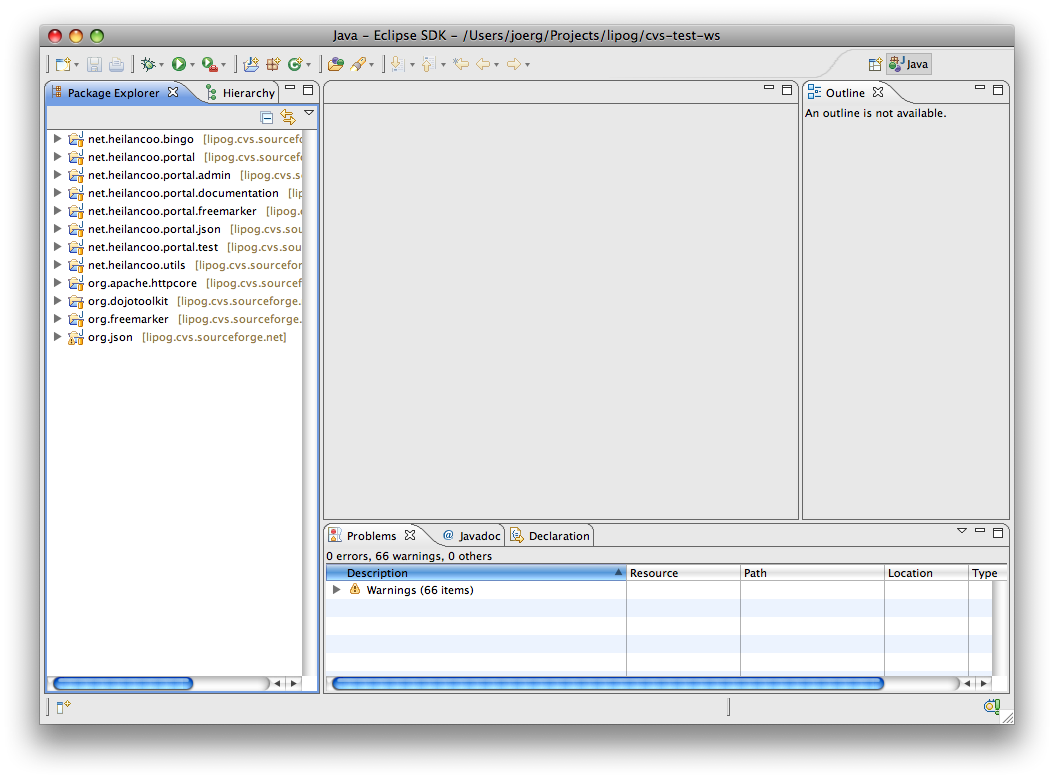
Task: Click the New Java Class icon
Action: pyautogui.click(x=294, y=64)
